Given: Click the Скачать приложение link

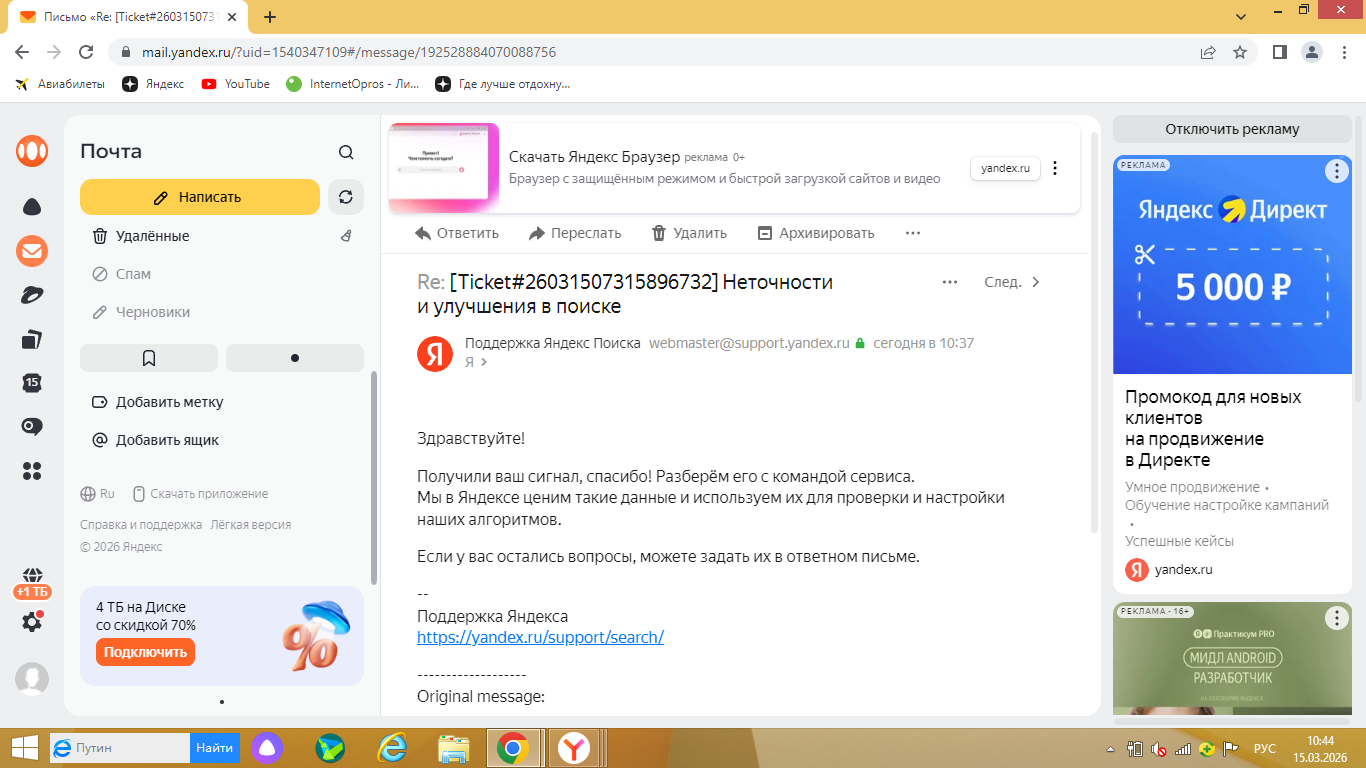Looking at the screenshot, I should [201, 494].
